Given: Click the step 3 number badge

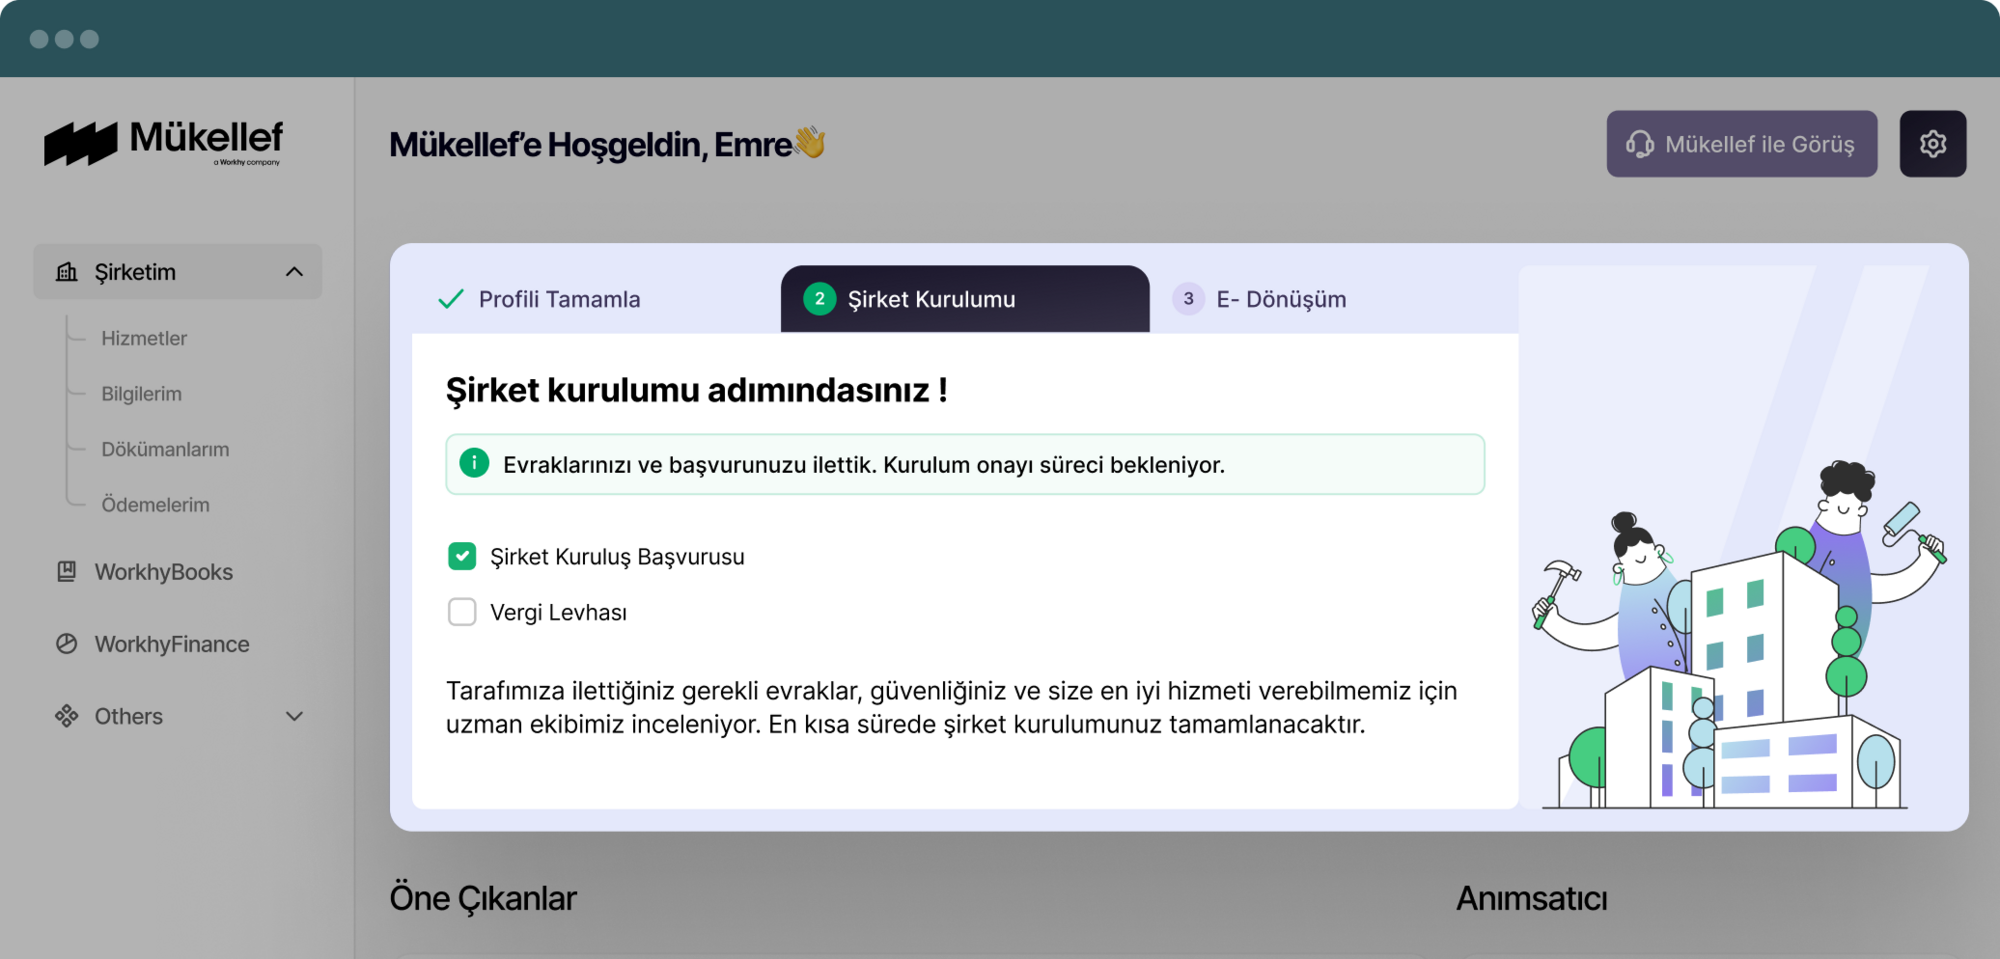Looking at the screenshot, I should click(1188, 299).
